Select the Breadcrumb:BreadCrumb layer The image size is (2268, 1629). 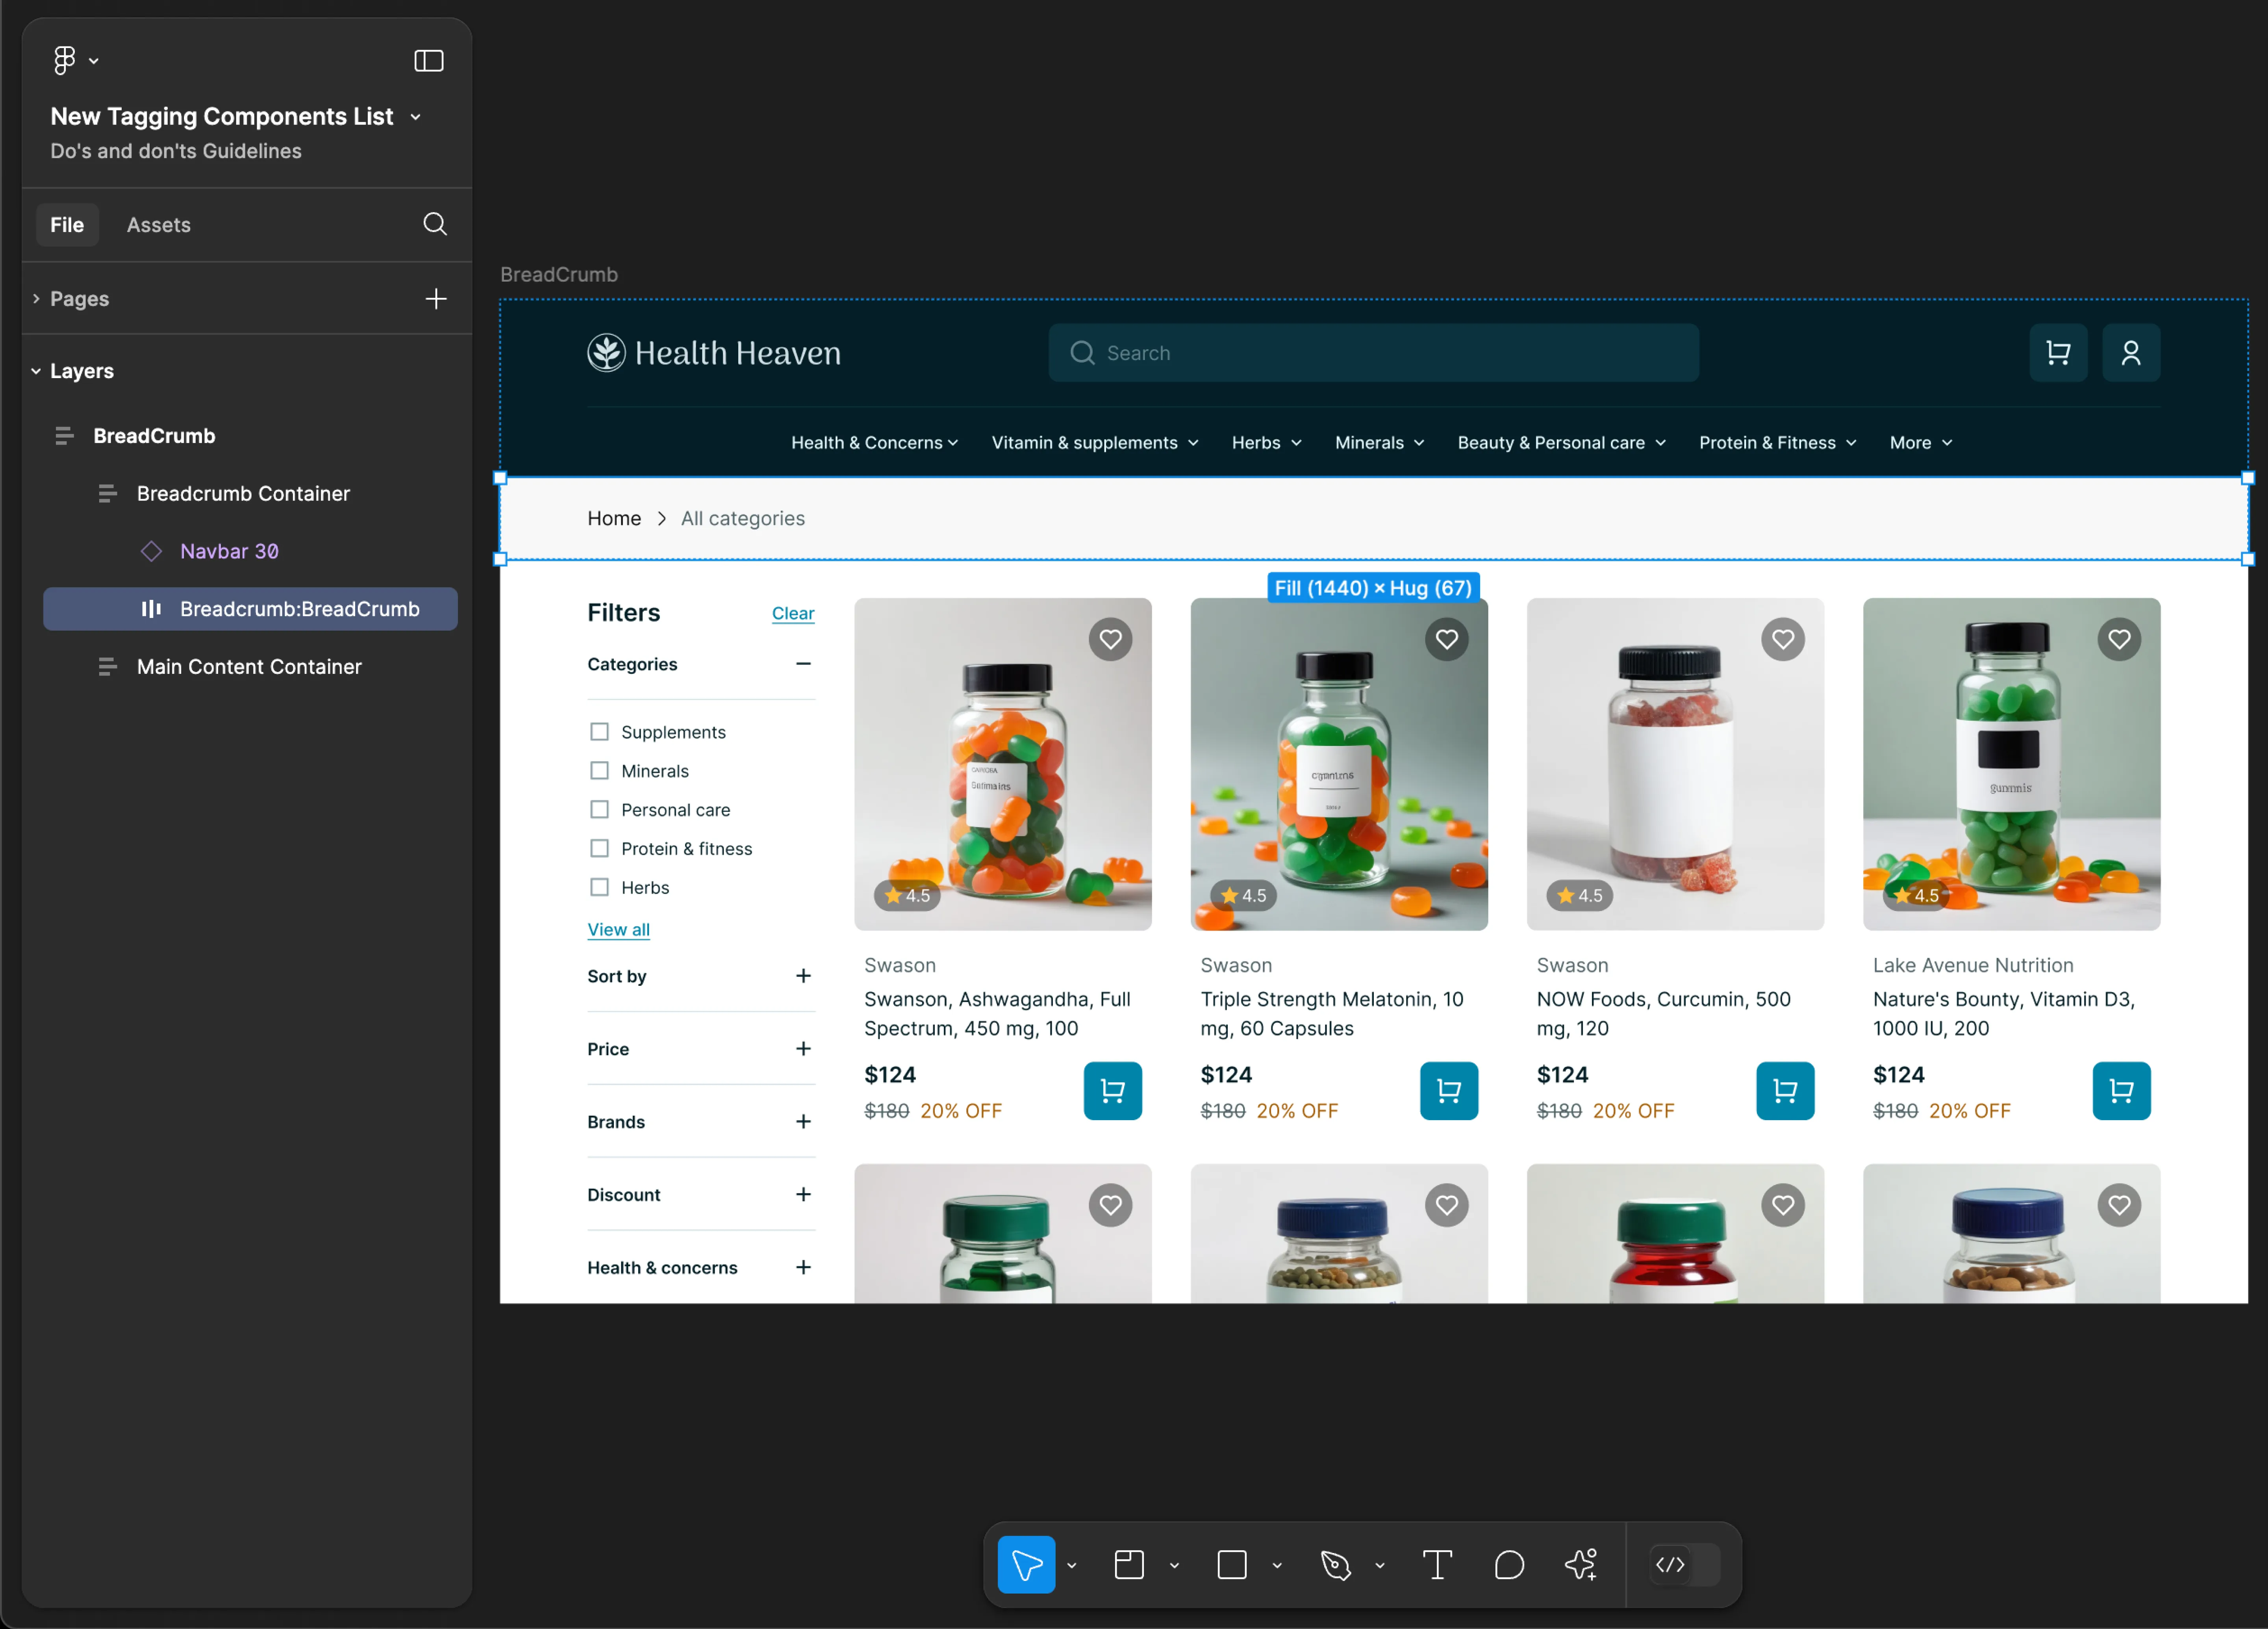tap(250, 609)
